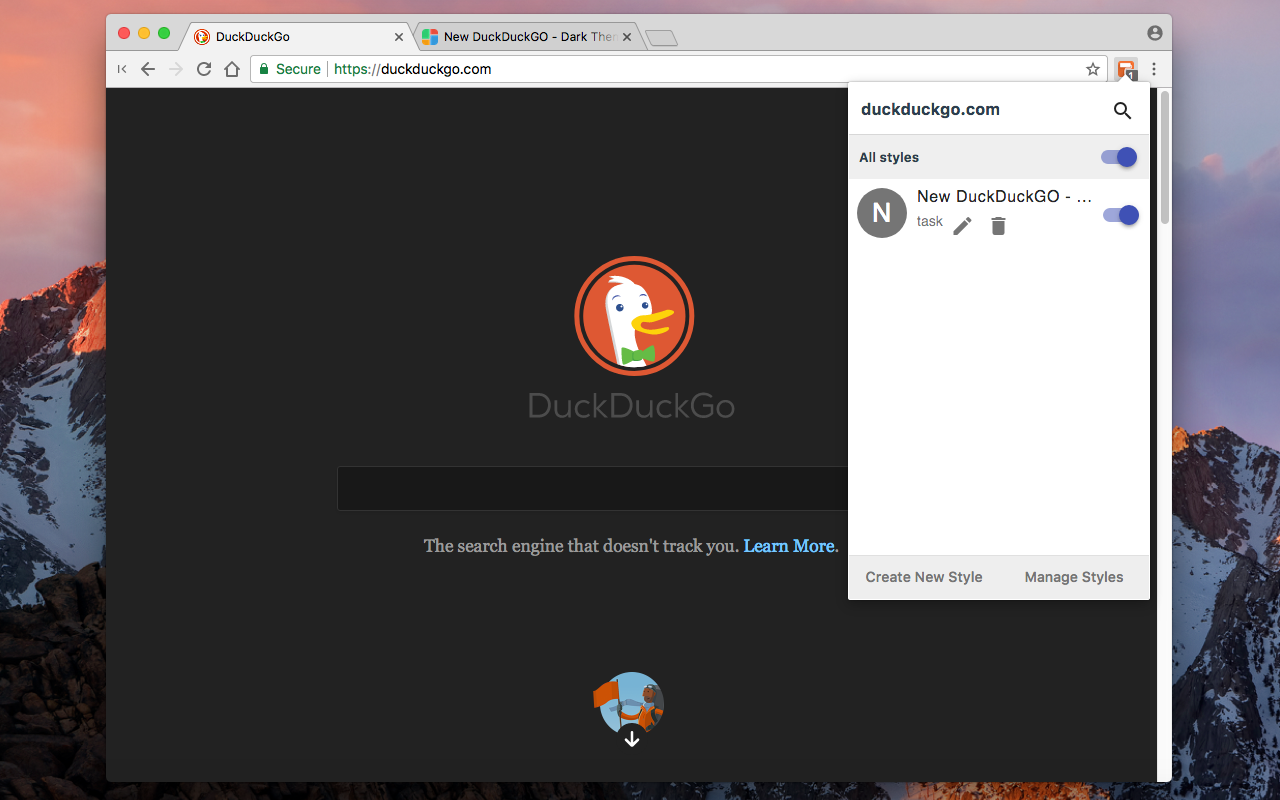Click Create New Style button
This screenshot has width=1280, height=800.
tap(924, 577)
